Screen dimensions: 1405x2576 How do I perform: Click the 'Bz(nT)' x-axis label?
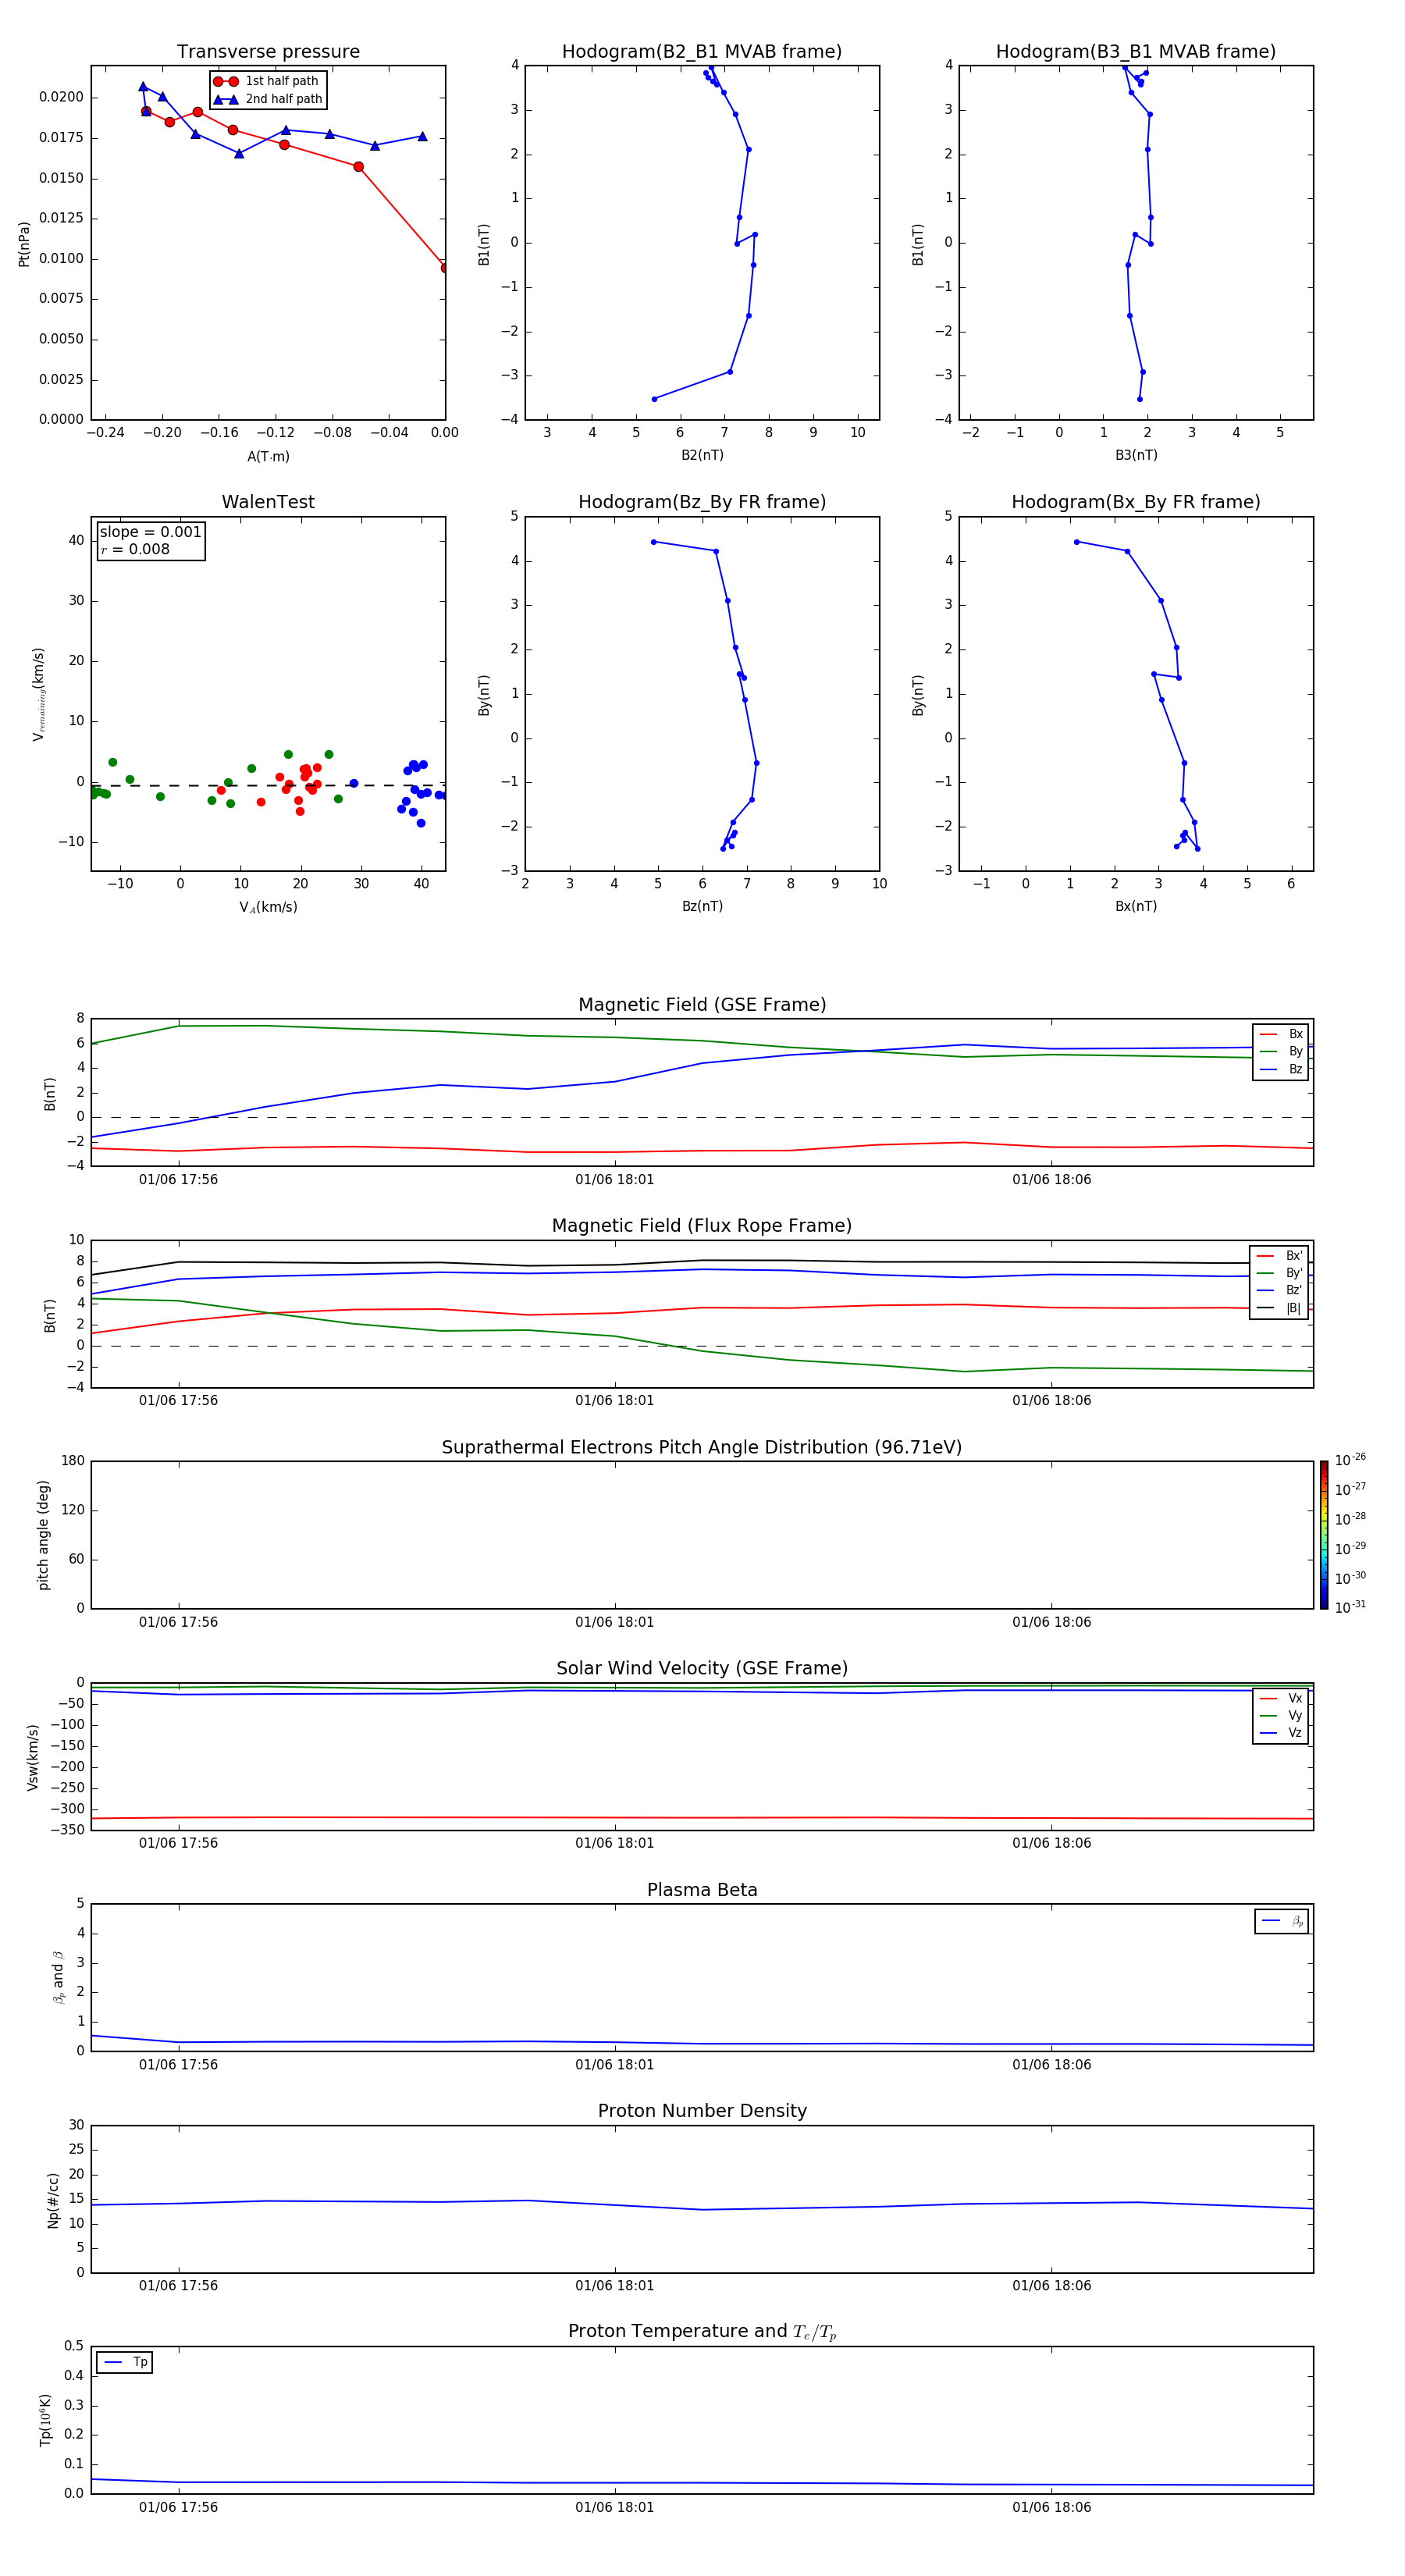point(702,906)
